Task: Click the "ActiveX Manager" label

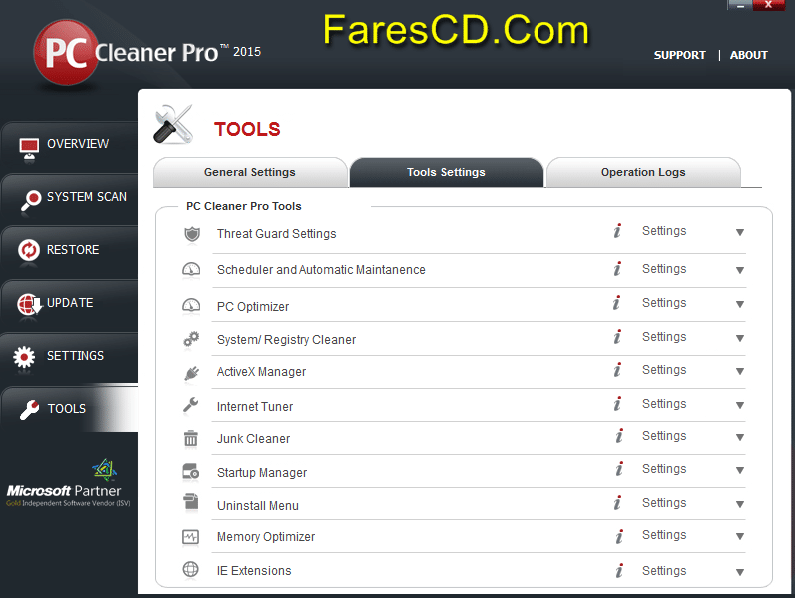Action: 261,372
